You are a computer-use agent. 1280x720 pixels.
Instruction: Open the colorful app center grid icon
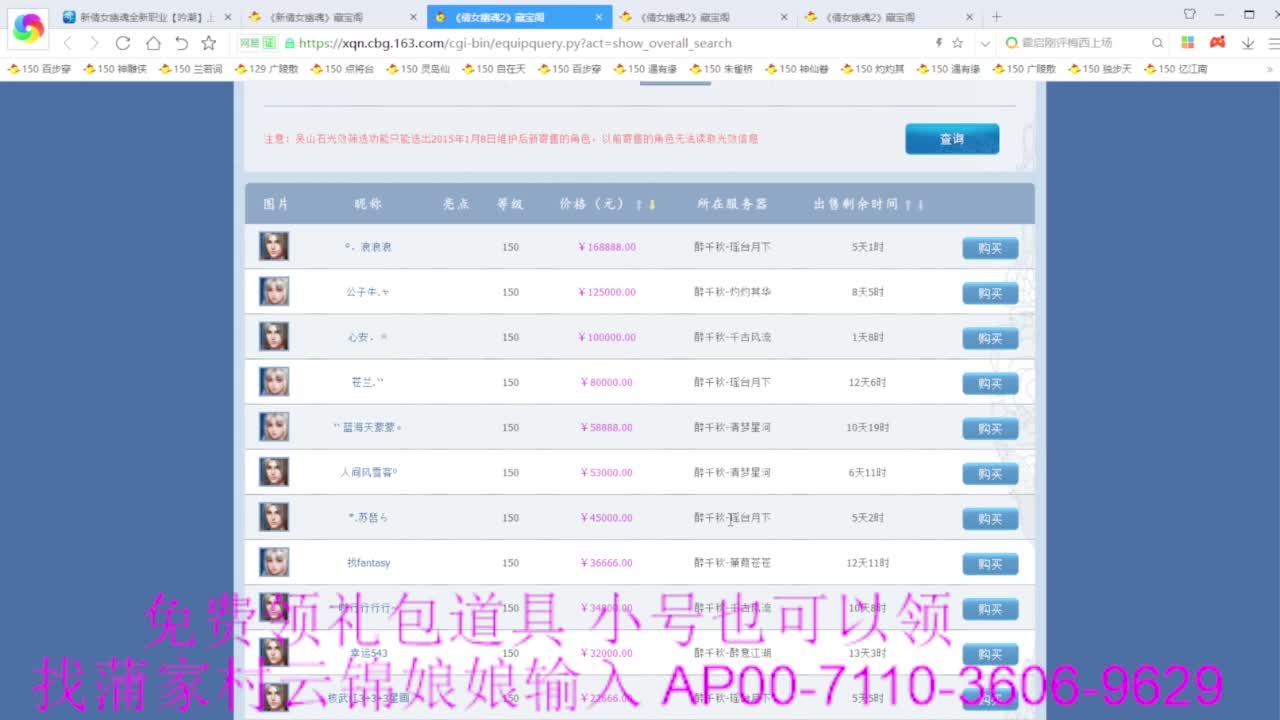click(1187, 42)
